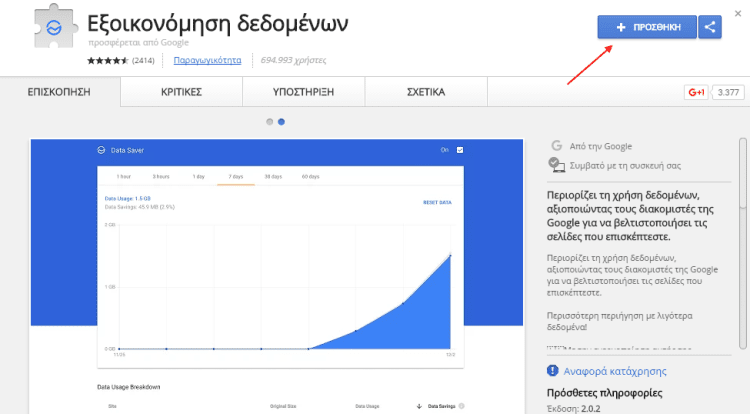Screen dimensions: 750x414
Task: Click the report abuse exclamation icon
Action: coord(552,370)
